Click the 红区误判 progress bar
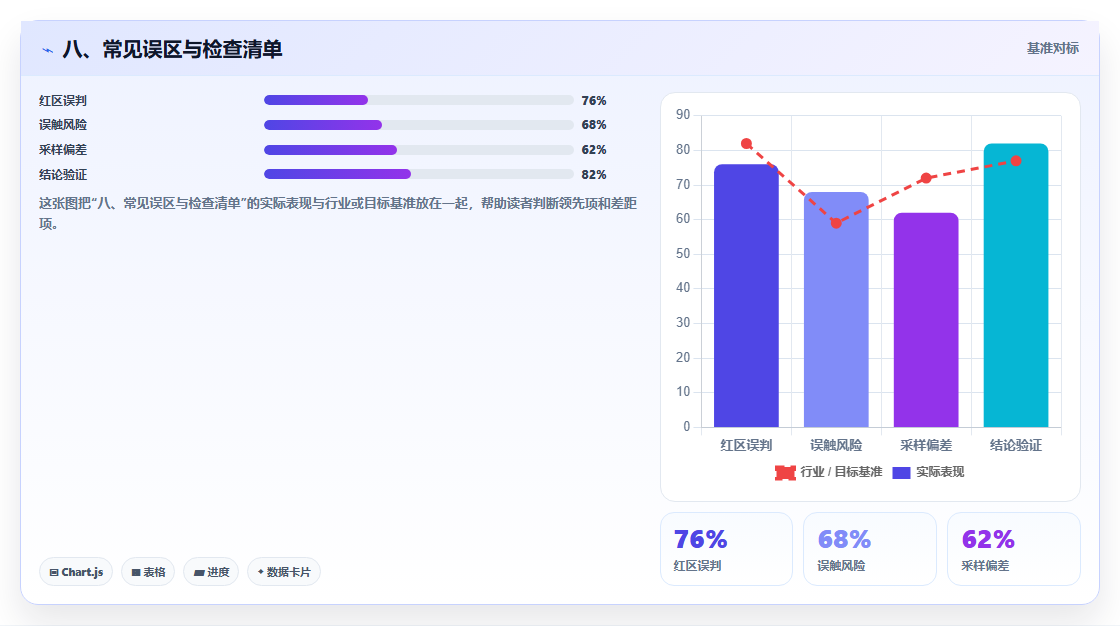 [419, 100]
